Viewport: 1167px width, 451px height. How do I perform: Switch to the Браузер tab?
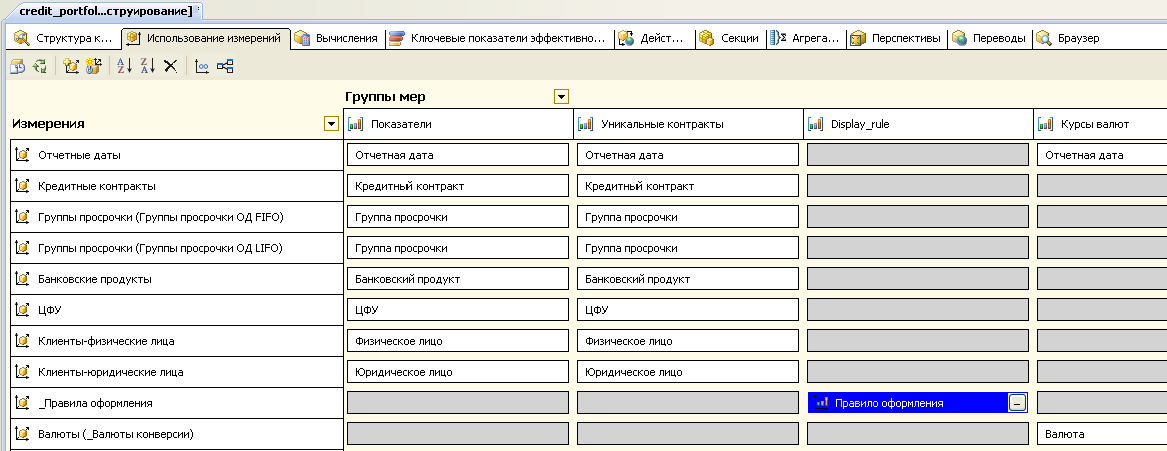(1068, 38)
